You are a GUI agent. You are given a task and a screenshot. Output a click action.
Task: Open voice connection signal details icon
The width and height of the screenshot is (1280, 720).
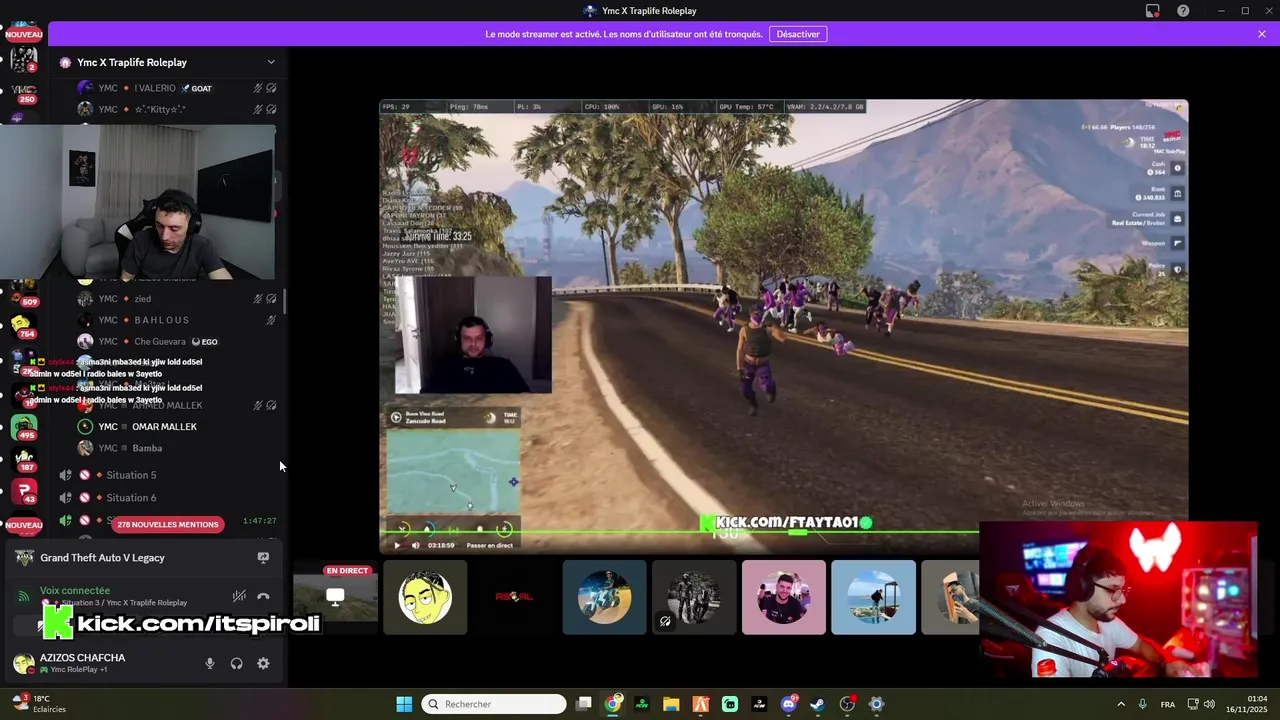[23, 596]
